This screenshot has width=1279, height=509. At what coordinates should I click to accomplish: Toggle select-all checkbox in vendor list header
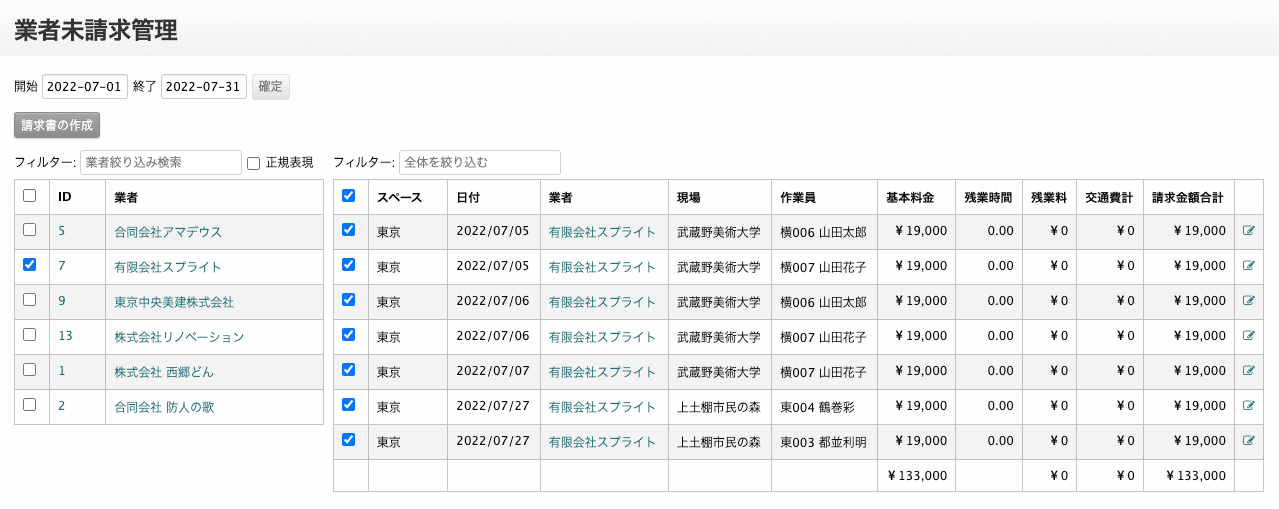coord(29,196)
